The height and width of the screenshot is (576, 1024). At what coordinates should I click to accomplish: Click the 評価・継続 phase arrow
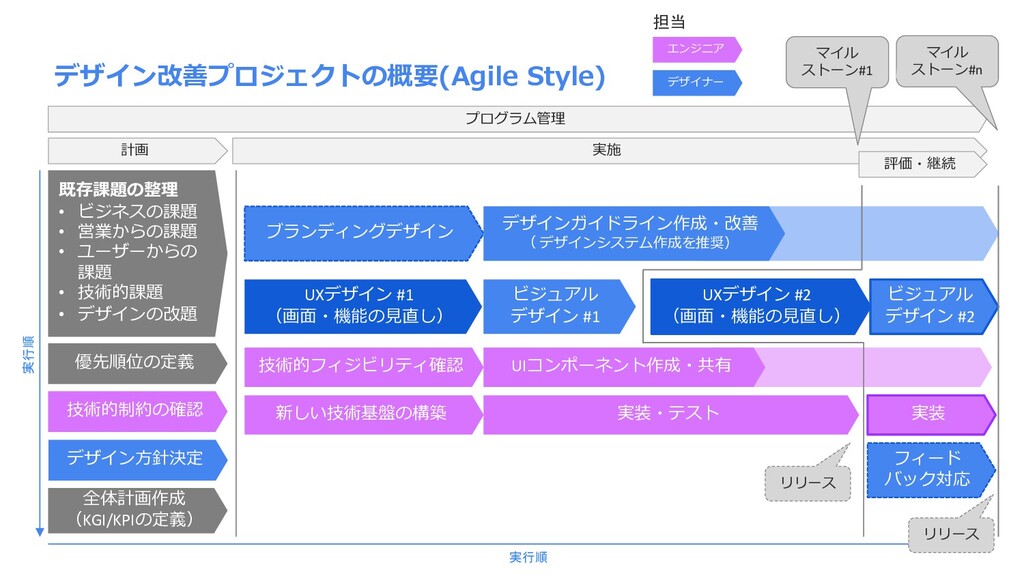point(921,164)
